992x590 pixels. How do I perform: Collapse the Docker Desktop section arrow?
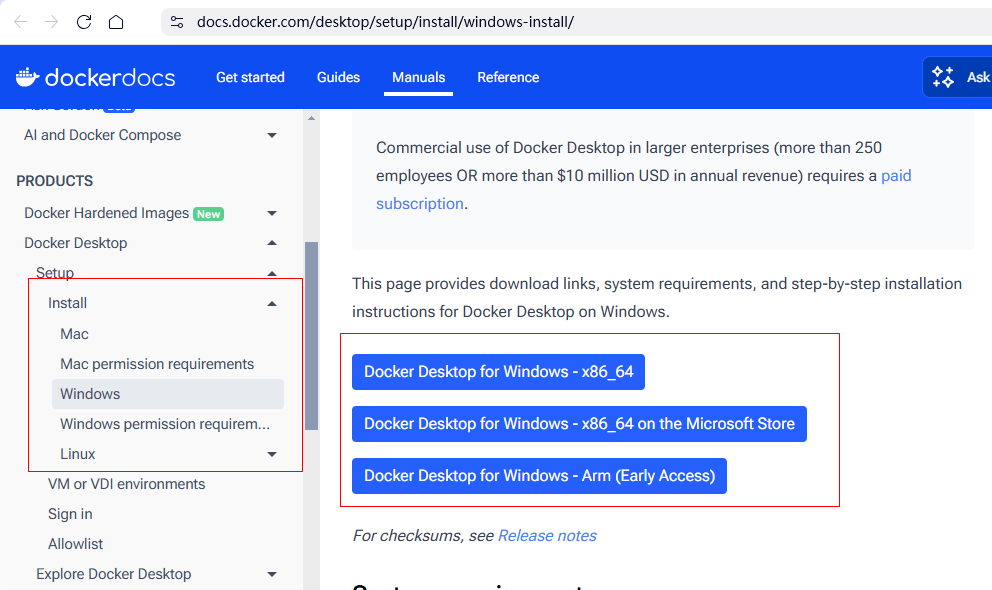click(272, 243)
